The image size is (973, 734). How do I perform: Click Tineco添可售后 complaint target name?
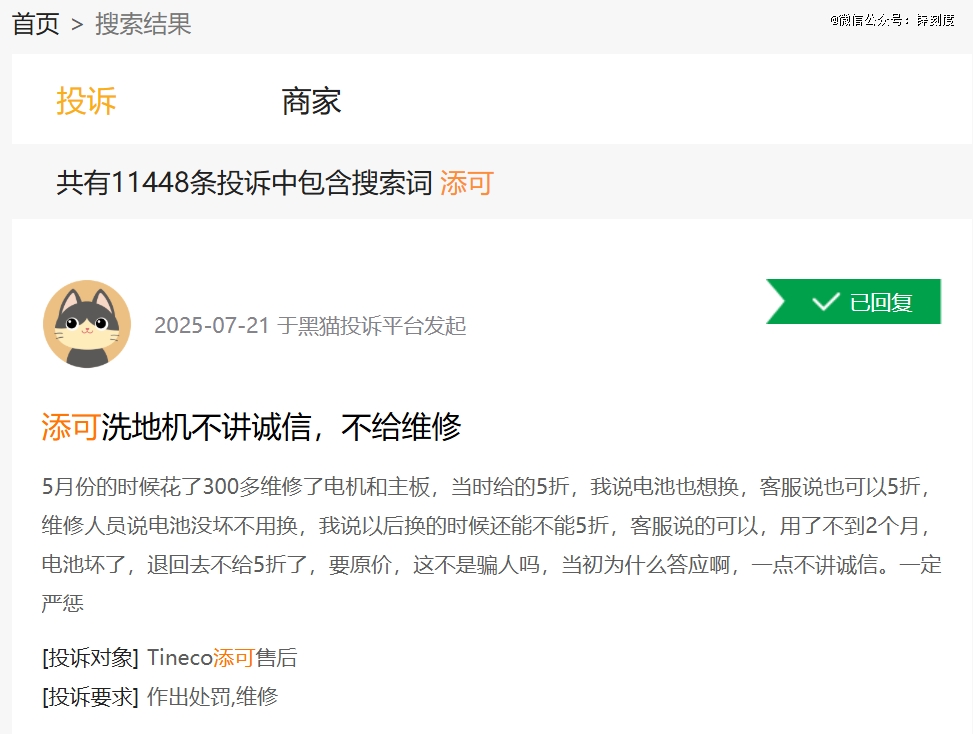point(222,658)
